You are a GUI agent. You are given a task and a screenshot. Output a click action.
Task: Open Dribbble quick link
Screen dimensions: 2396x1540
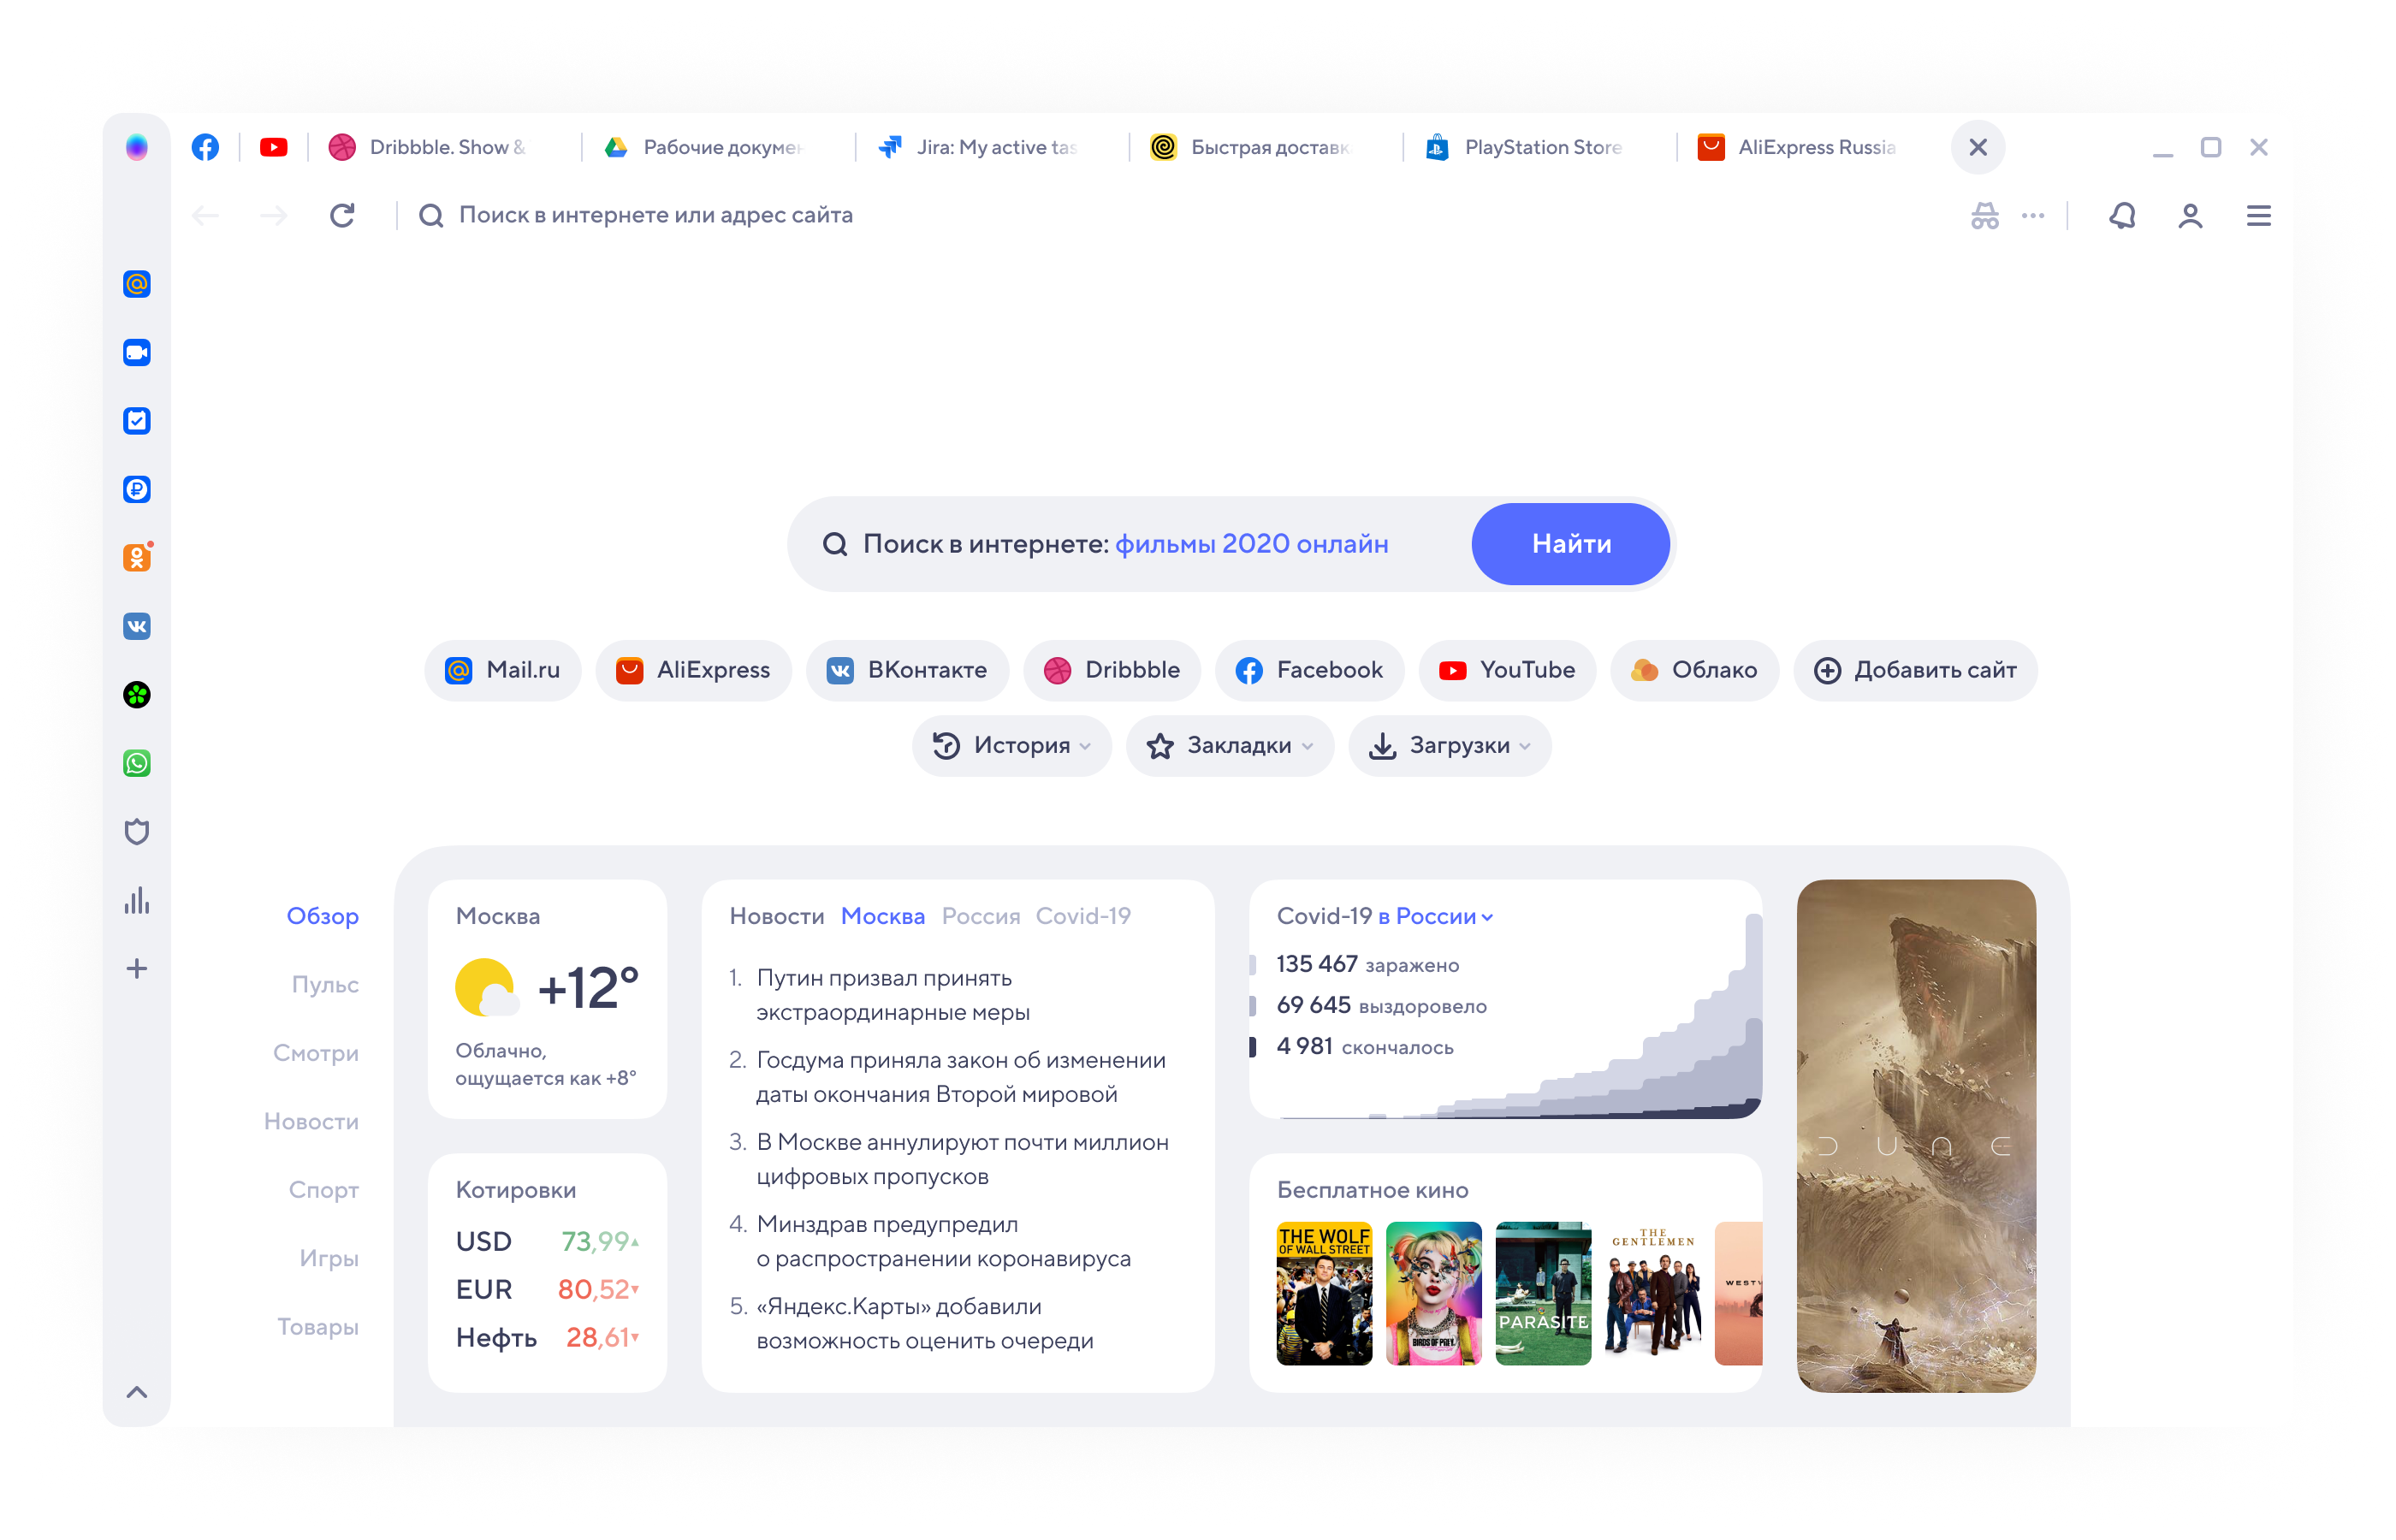point(1112,670)
